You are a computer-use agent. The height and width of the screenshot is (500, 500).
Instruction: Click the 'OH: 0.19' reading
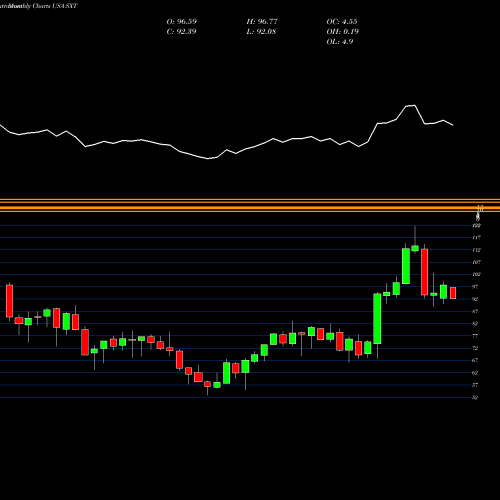coord(342,32)
